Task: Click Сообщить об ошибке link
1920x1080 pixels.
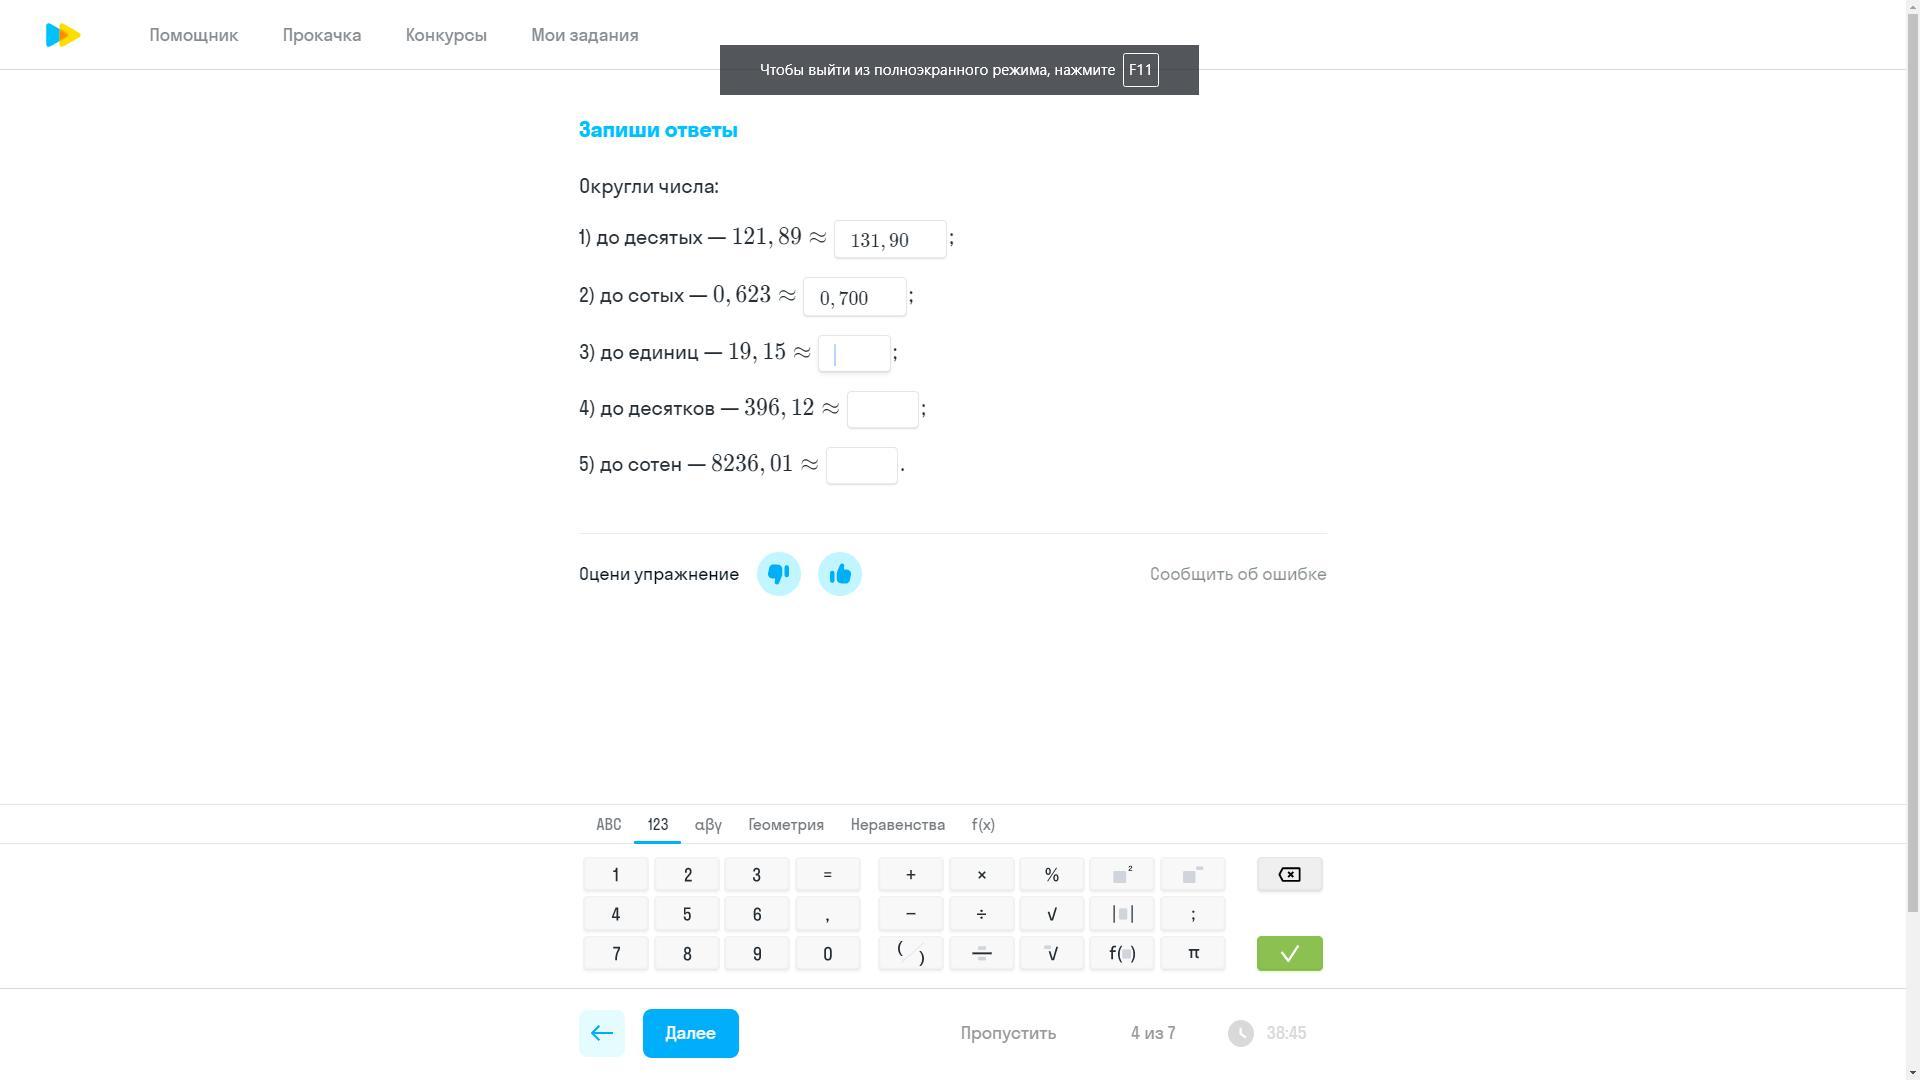Action: click(1237, 574)
